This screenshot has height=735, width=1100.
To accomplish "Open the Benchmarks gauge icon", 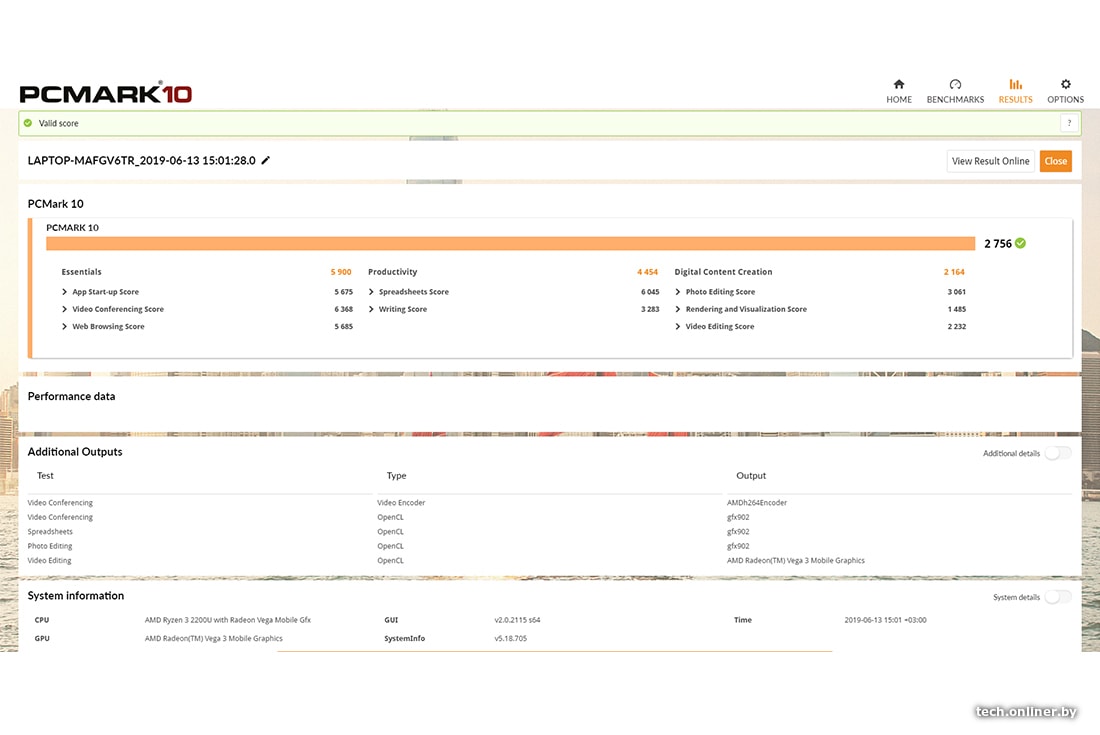I will coord(955,84).
